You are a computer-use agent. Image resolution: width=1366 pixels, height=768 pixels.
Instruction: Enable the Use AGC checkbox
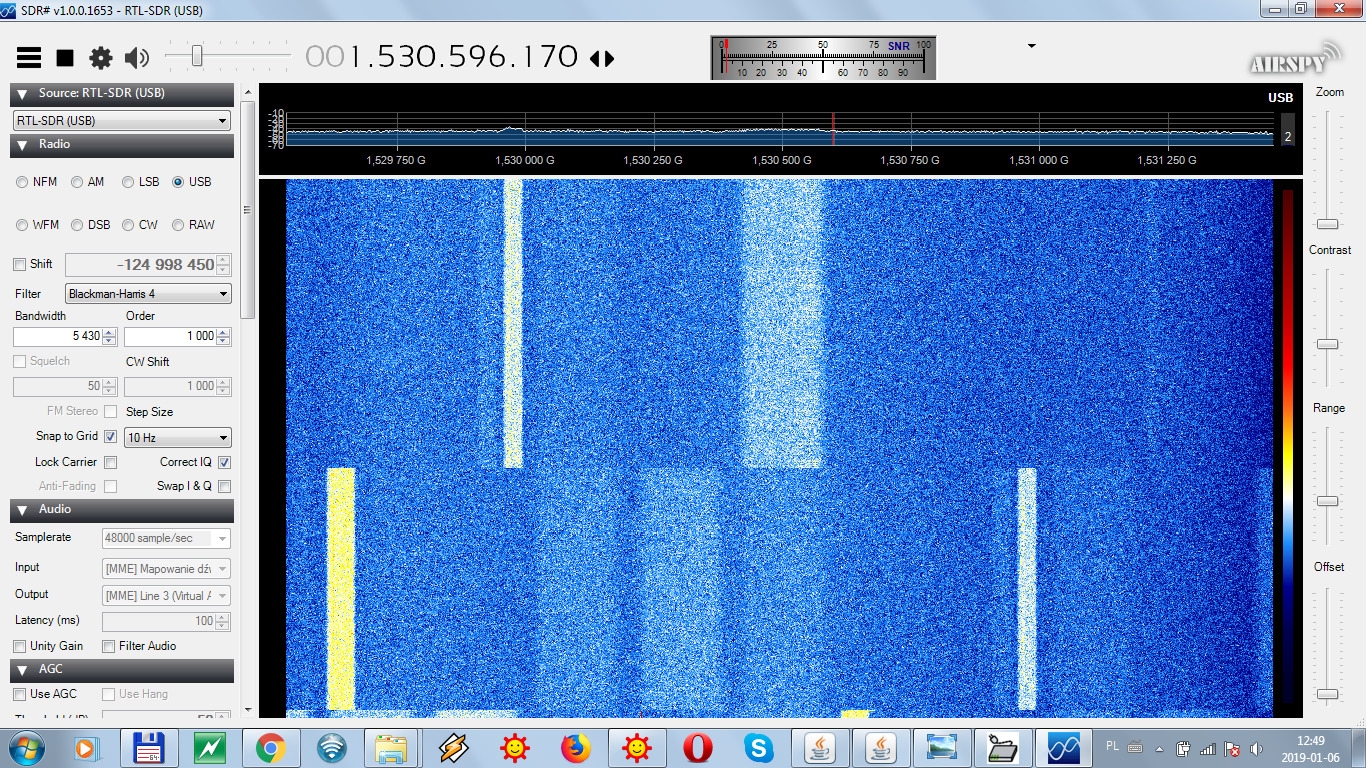pos(20,694)
